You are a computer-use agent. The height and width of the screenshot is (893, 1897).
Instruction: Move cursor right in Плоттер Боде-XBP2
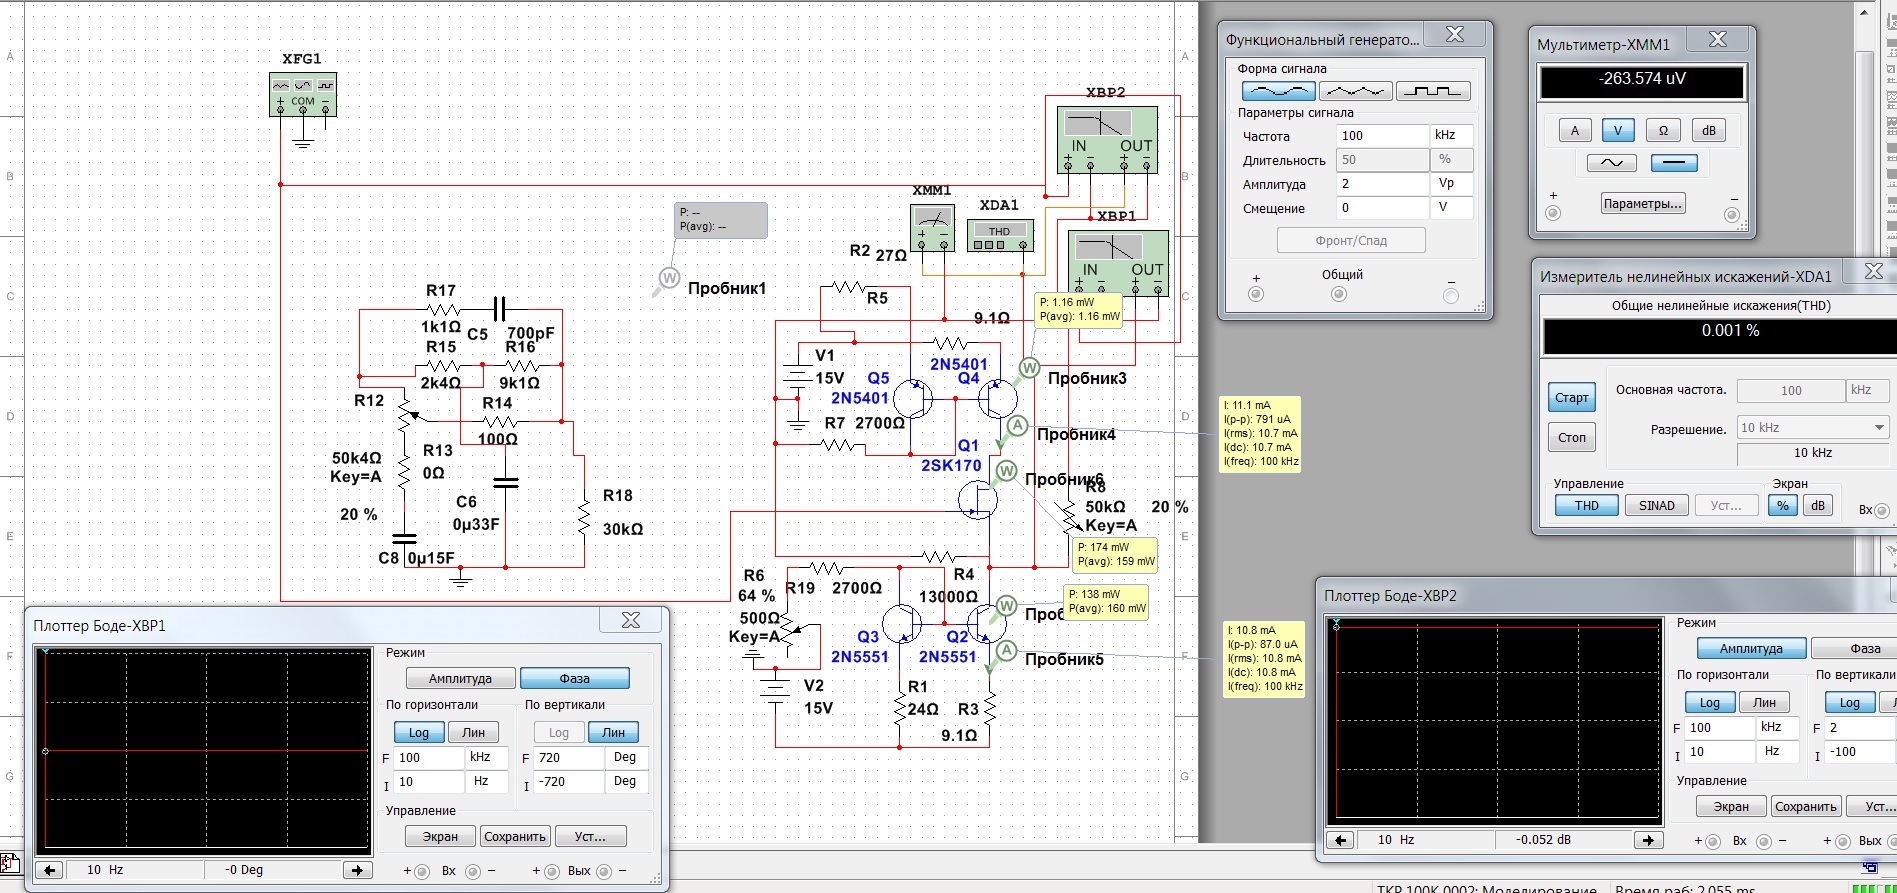1649,840
